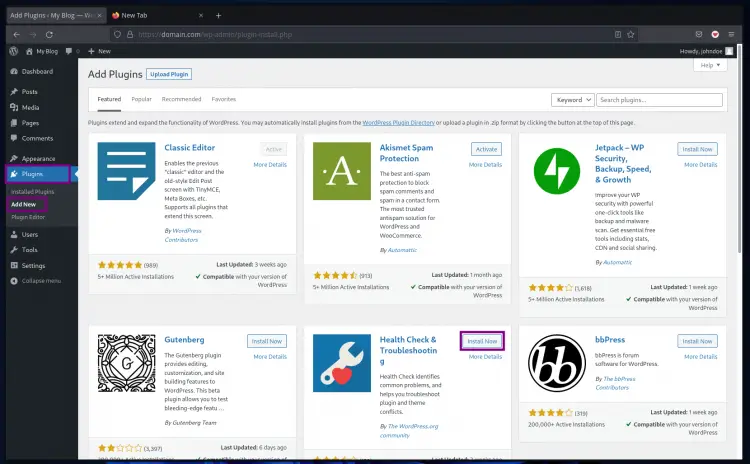Image resolution: width=750 pixels, height=464 pixels.
Task: Open Howdy, johndoe account menu
Action: (x=706, y=51)
